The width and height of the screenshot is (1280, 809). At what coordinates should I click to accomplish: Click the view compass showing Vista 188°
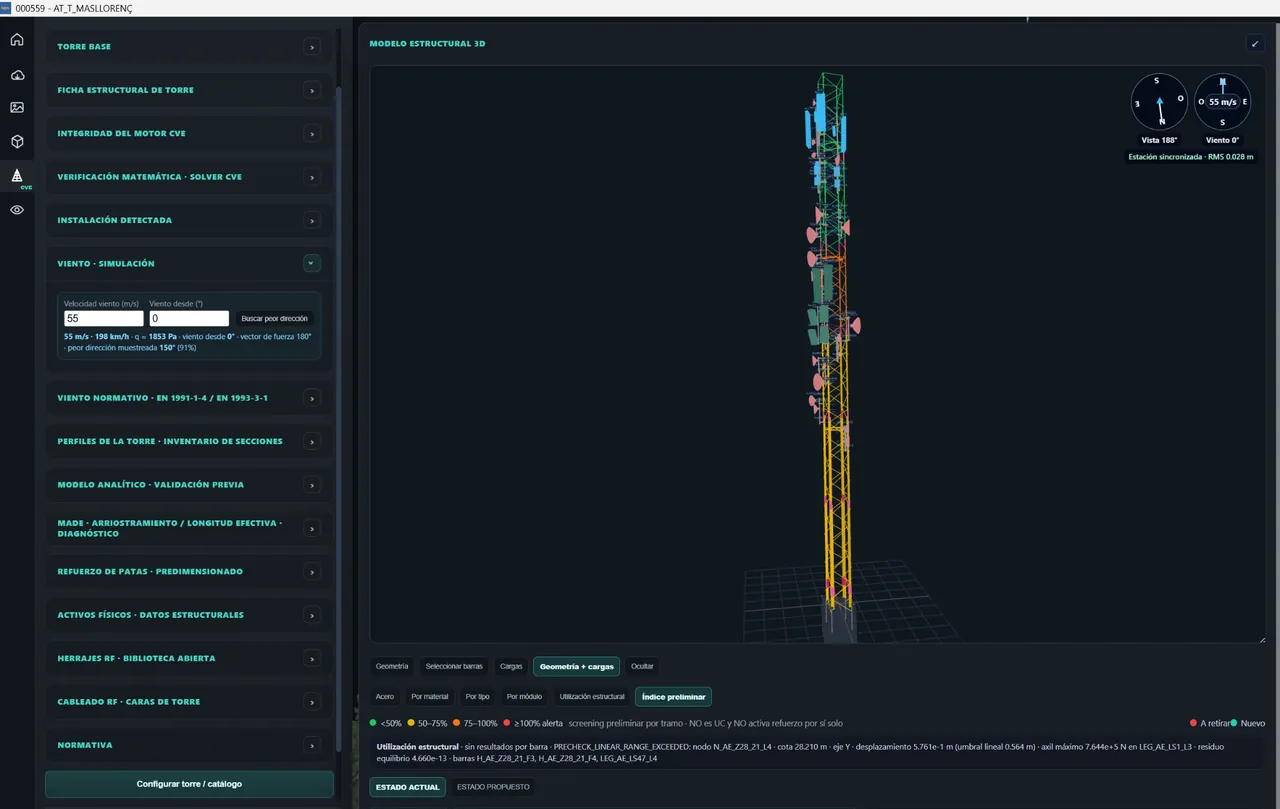pos(1159,102)
